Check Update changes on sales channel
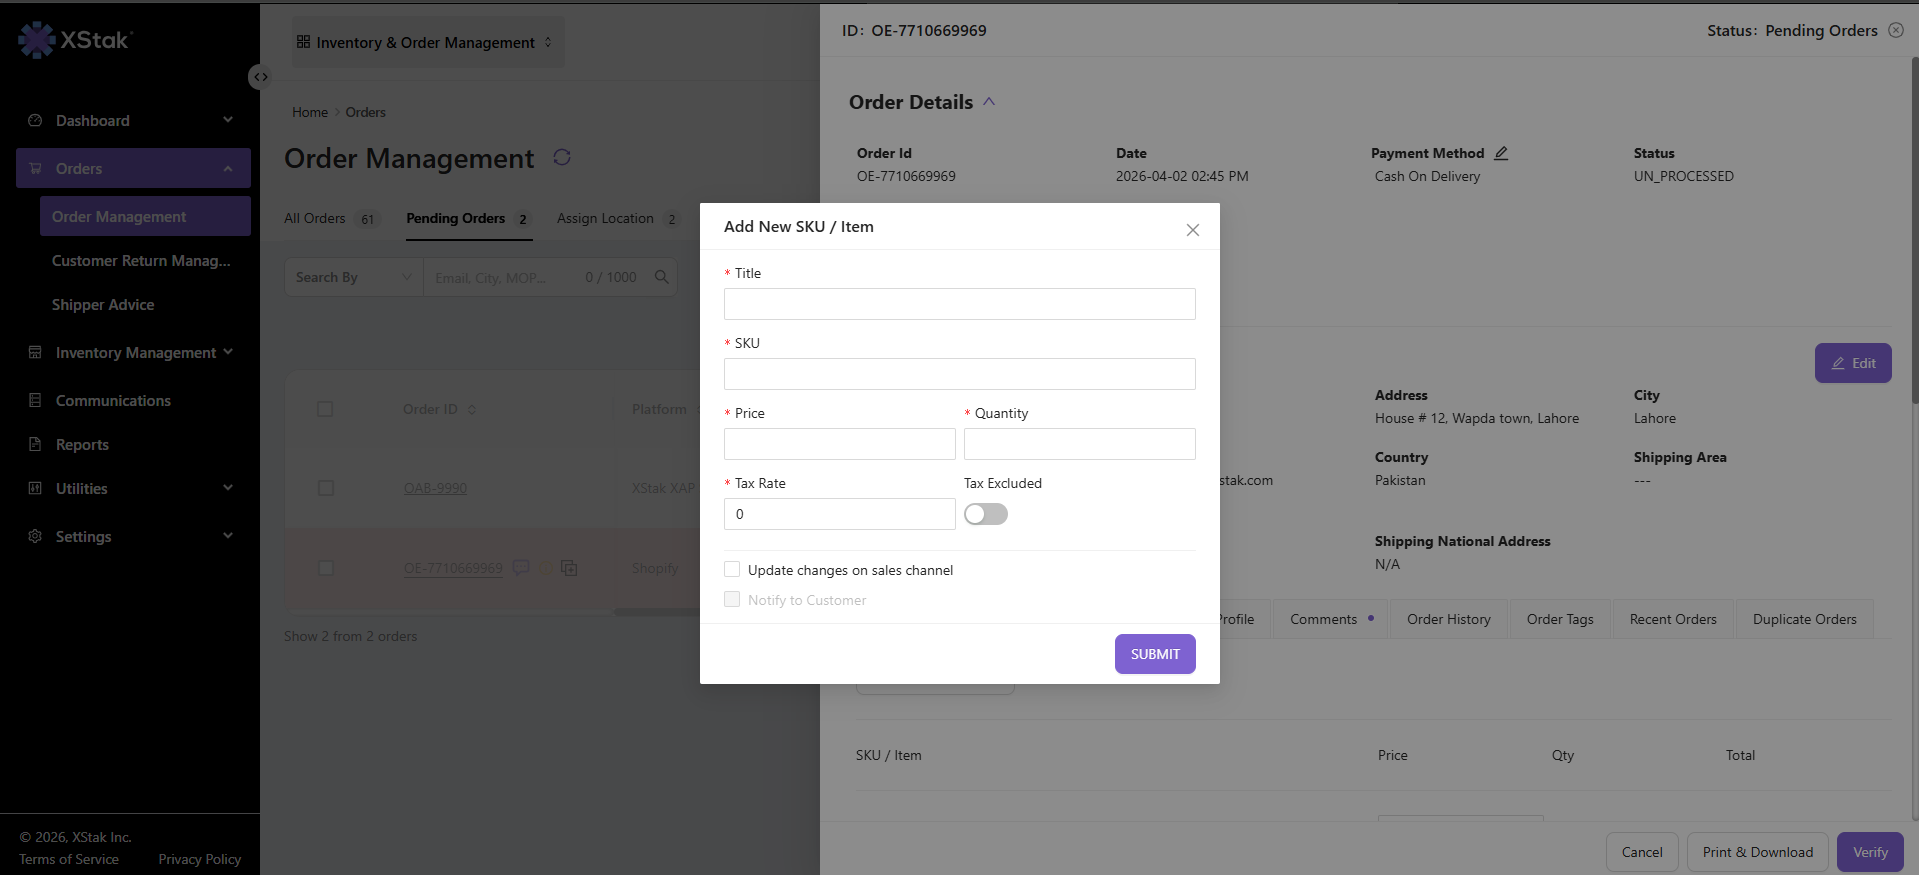This screenshot has height=875, width=1919. click(x=732, y=570)
